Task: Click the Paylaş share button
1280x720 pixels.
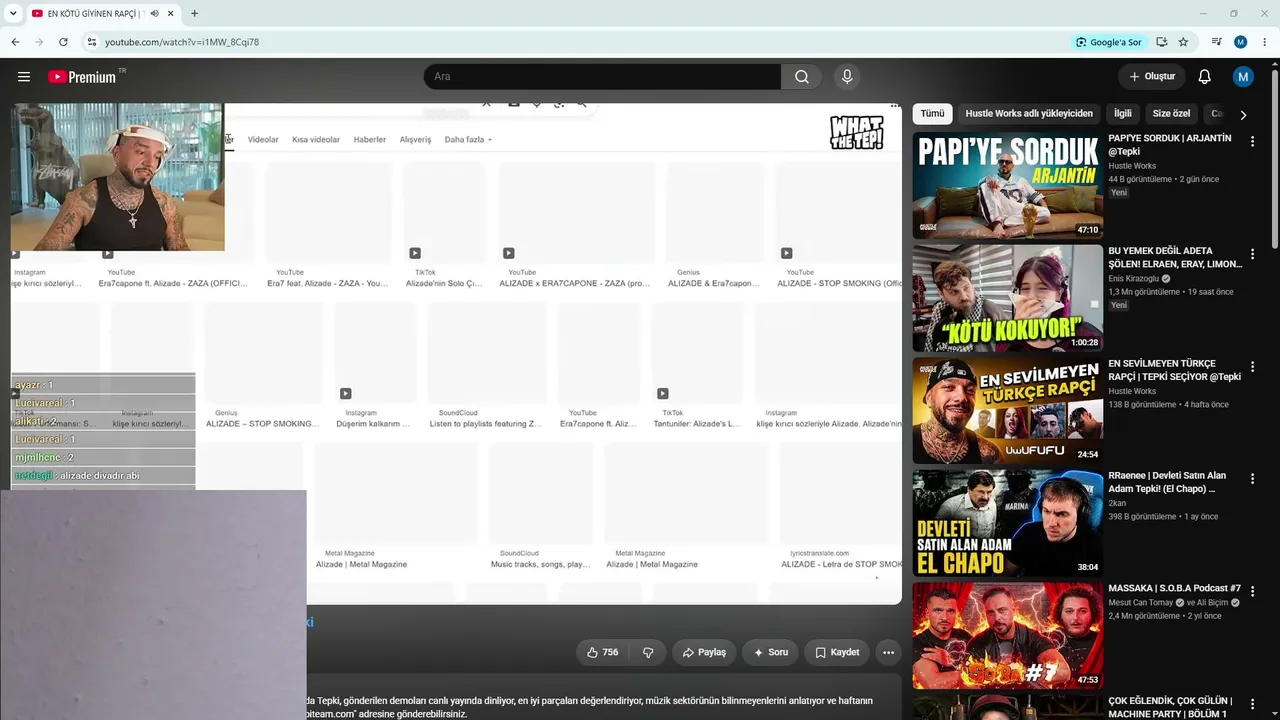Action: (704, 652)
